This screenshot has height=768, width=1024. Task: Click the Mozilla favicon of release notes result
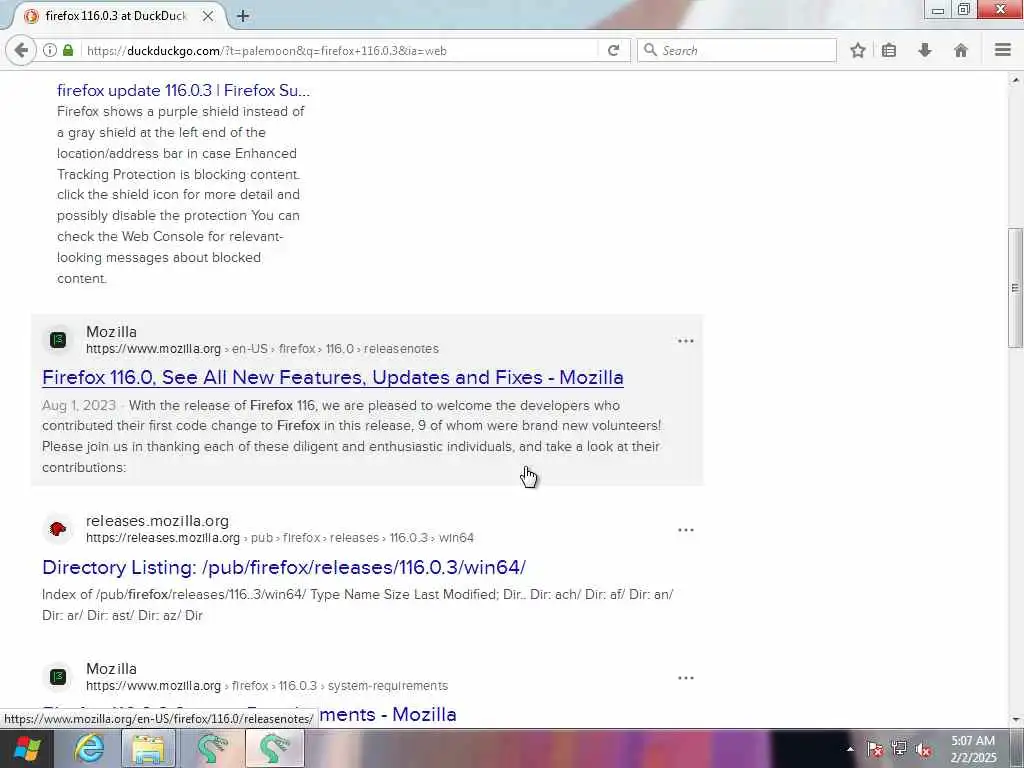(58, 340)
